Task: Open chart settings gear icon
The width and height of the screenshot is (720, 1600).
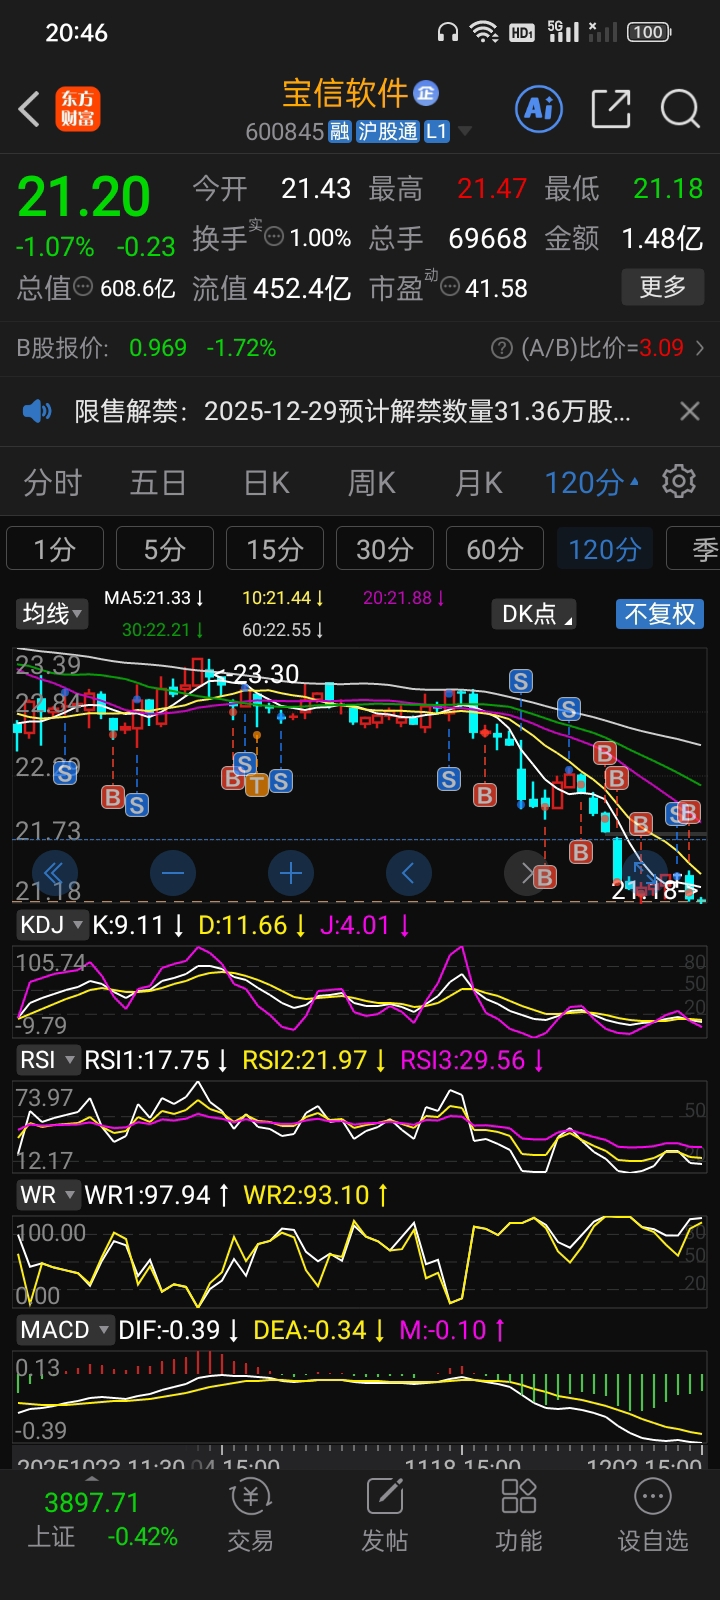Action: (679, 482)
